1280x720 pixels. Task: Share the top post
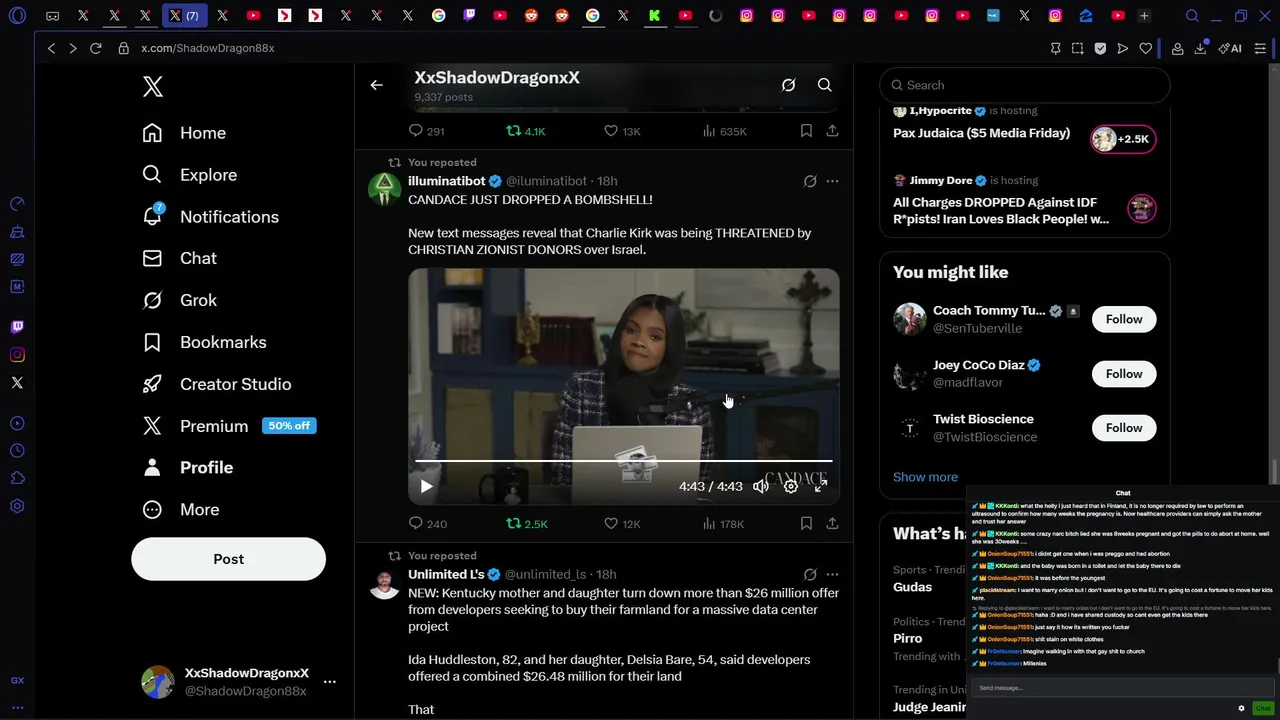832,131
